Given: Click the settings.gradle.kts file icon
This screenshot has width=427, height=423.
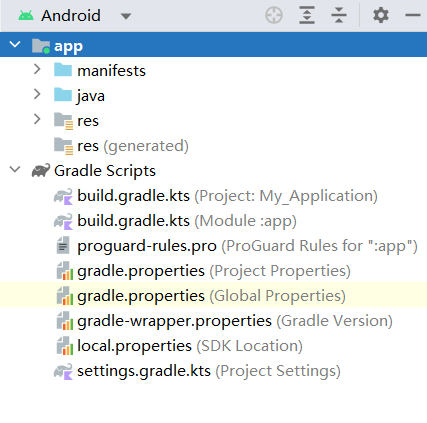Looking at the screenshot, I should coord(63,371).
